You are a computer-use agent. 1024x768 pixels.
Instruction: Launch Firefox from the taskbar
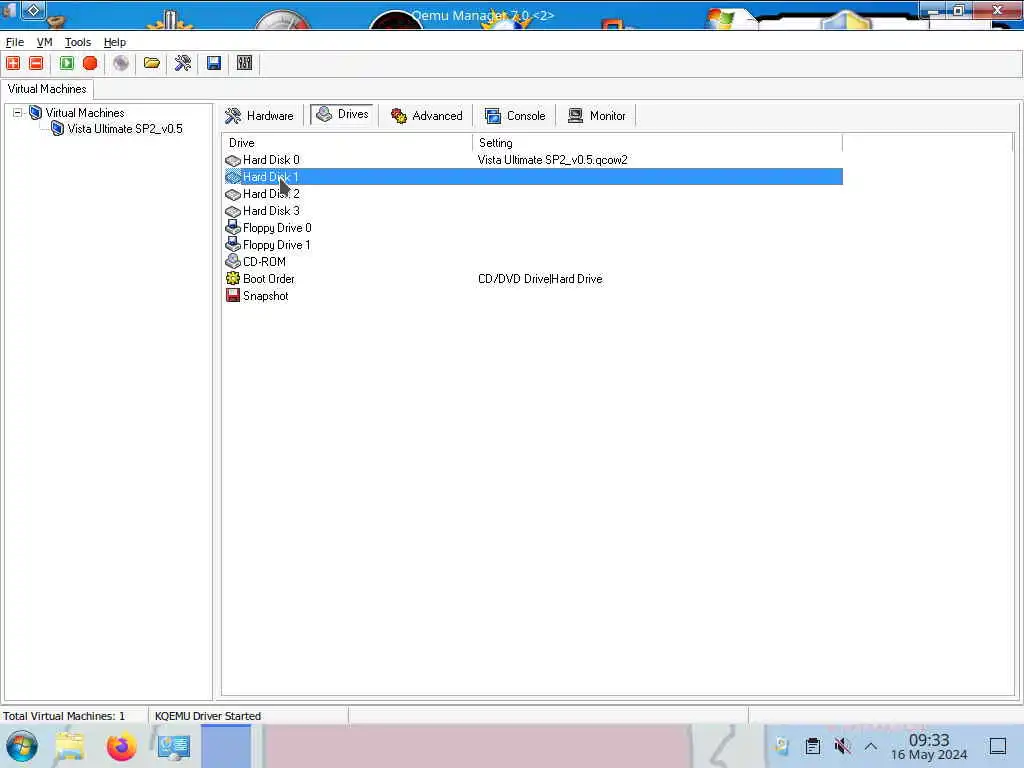pyautogui.click(x=121, y=746)
